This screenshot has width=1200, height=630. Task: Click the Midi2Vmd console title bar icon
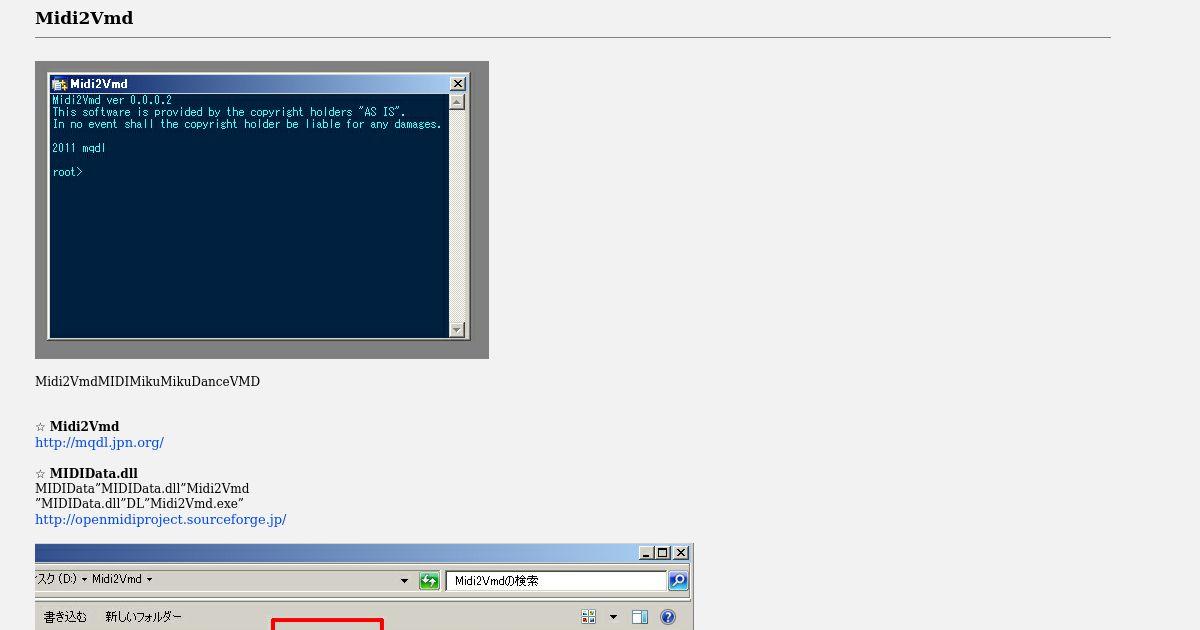(x=59, y=84)
